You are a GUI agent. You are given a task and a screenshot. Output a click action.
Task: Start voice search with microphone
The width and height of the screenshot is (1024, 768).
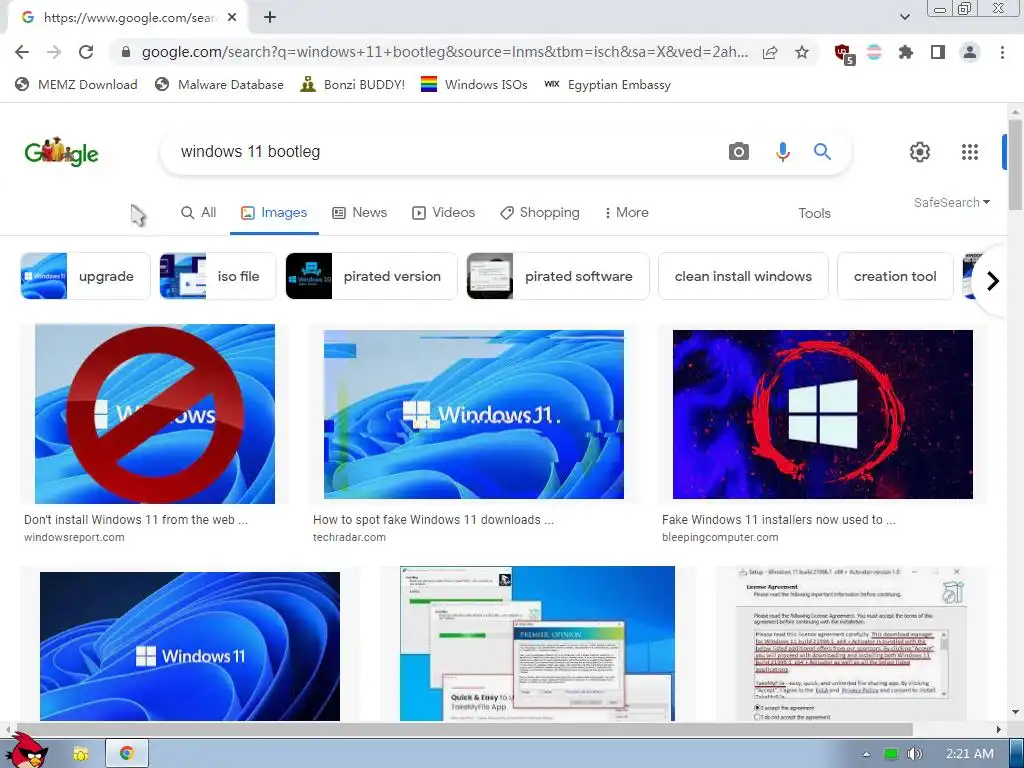point(782,152)
